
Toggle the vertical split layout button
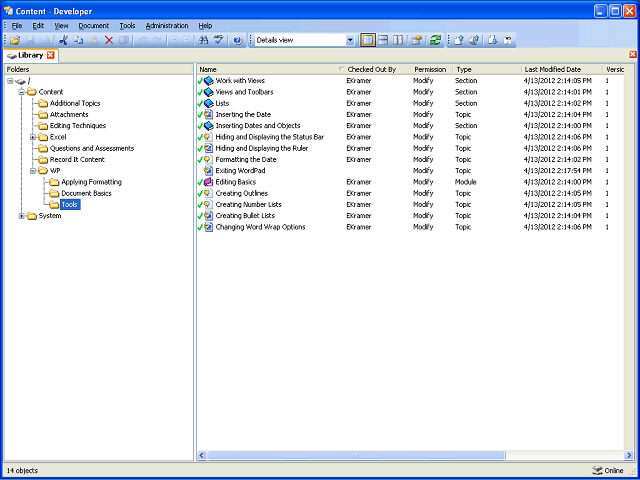pyautogui.click(x=398, y=40)
